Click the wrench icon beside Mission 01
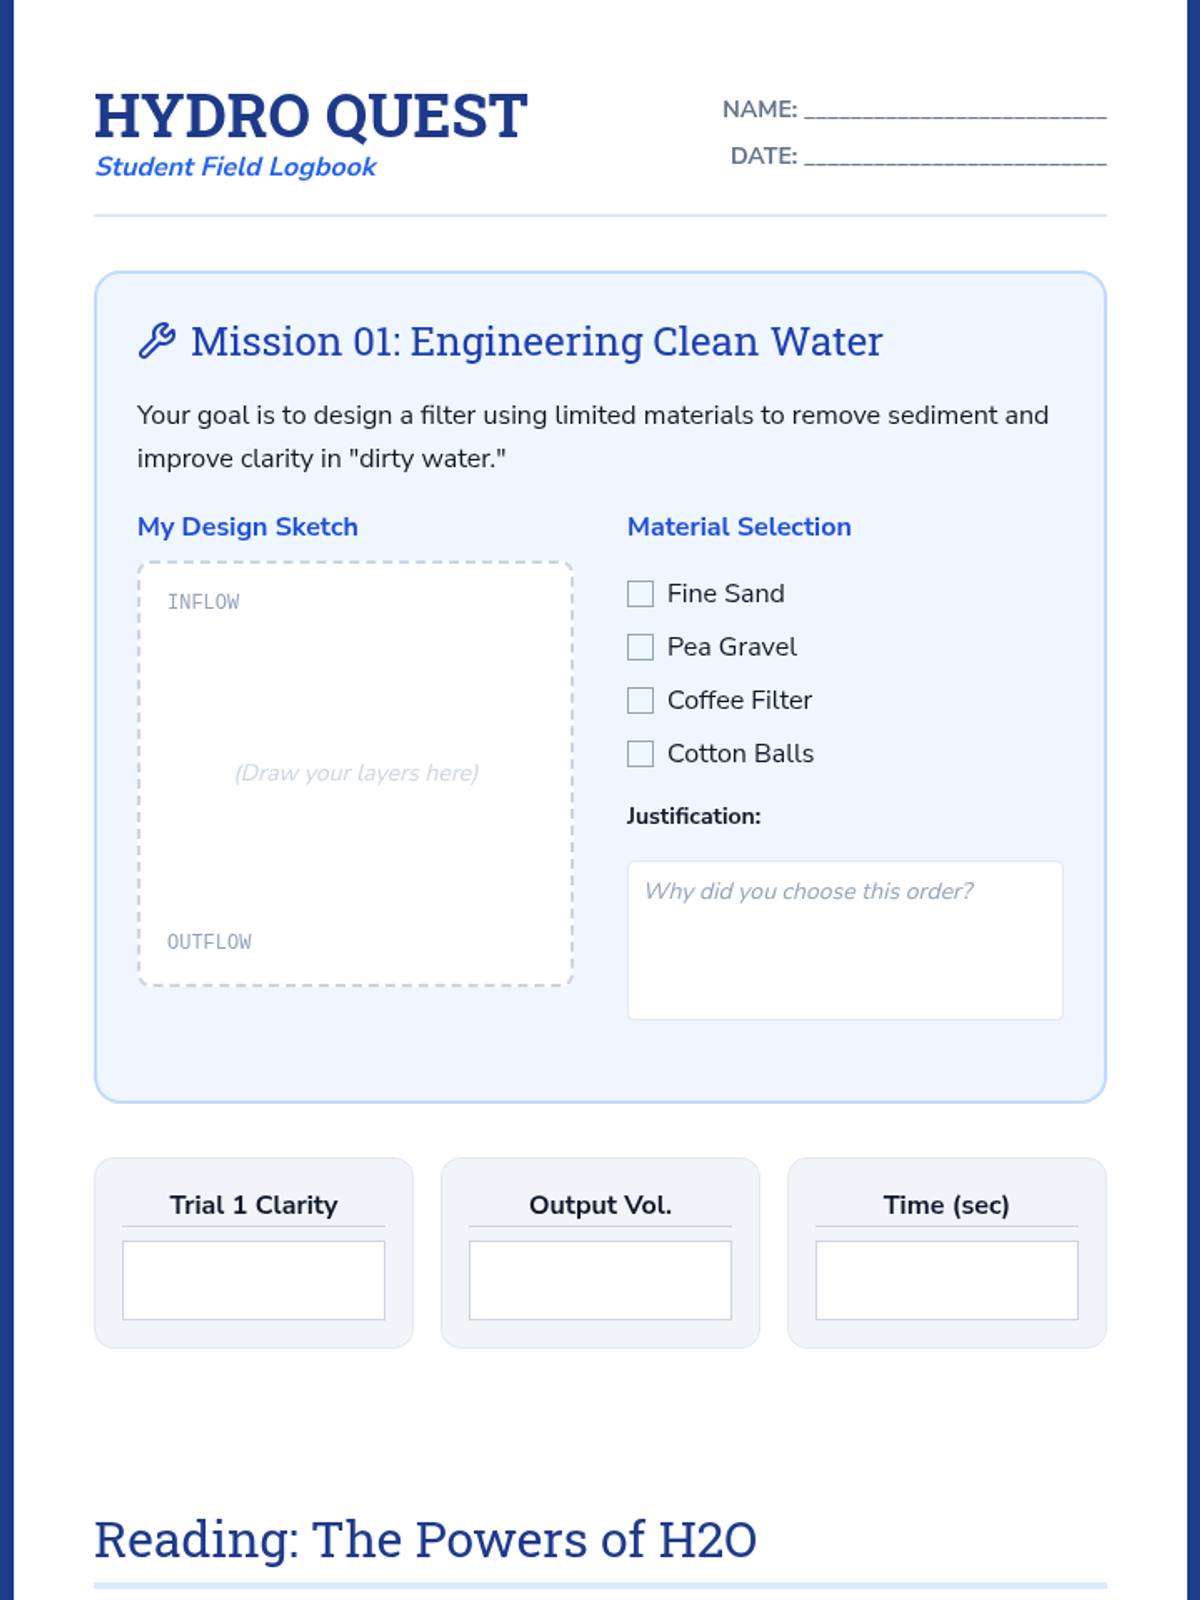This screenshot has height=1600, width=1200. pos(157,341)
